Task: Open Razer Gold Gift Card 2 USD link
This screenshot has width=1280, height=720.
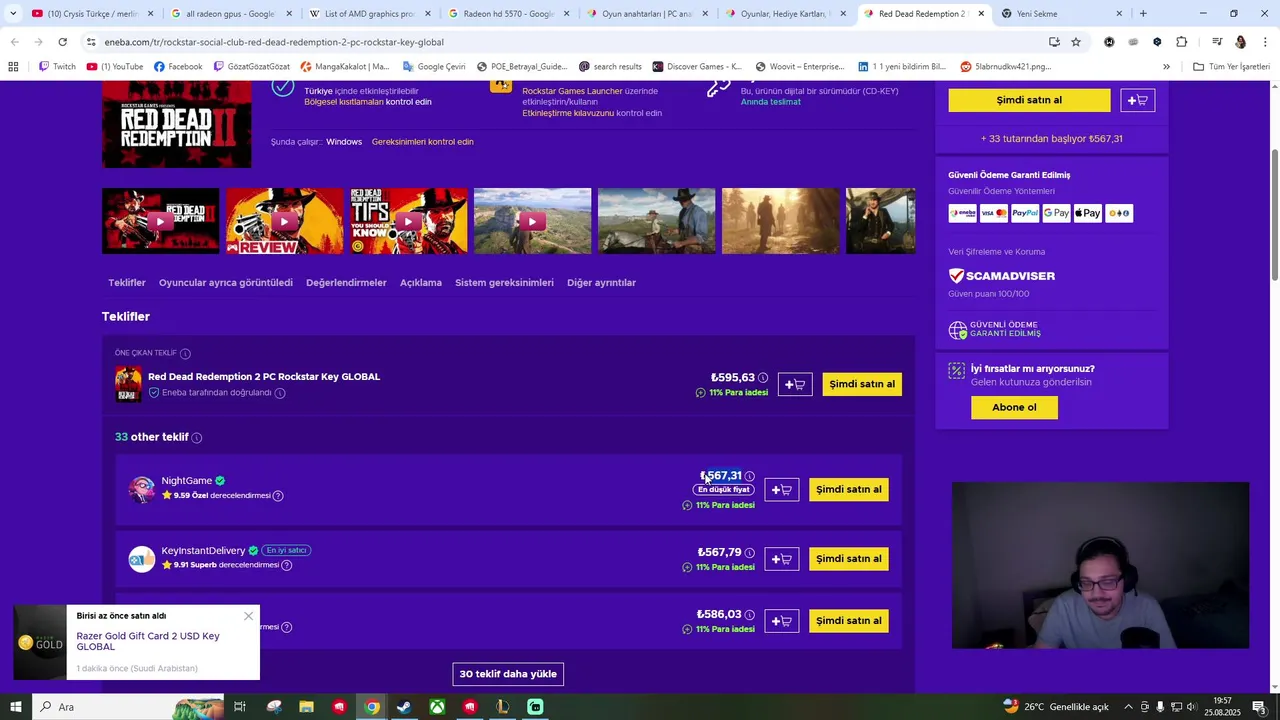Action: coord(148,641)
